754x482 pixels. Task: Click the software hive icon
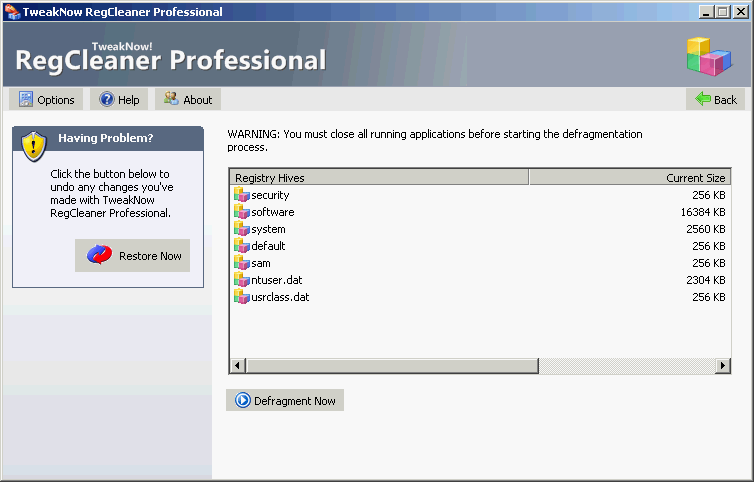click(241, 212)
